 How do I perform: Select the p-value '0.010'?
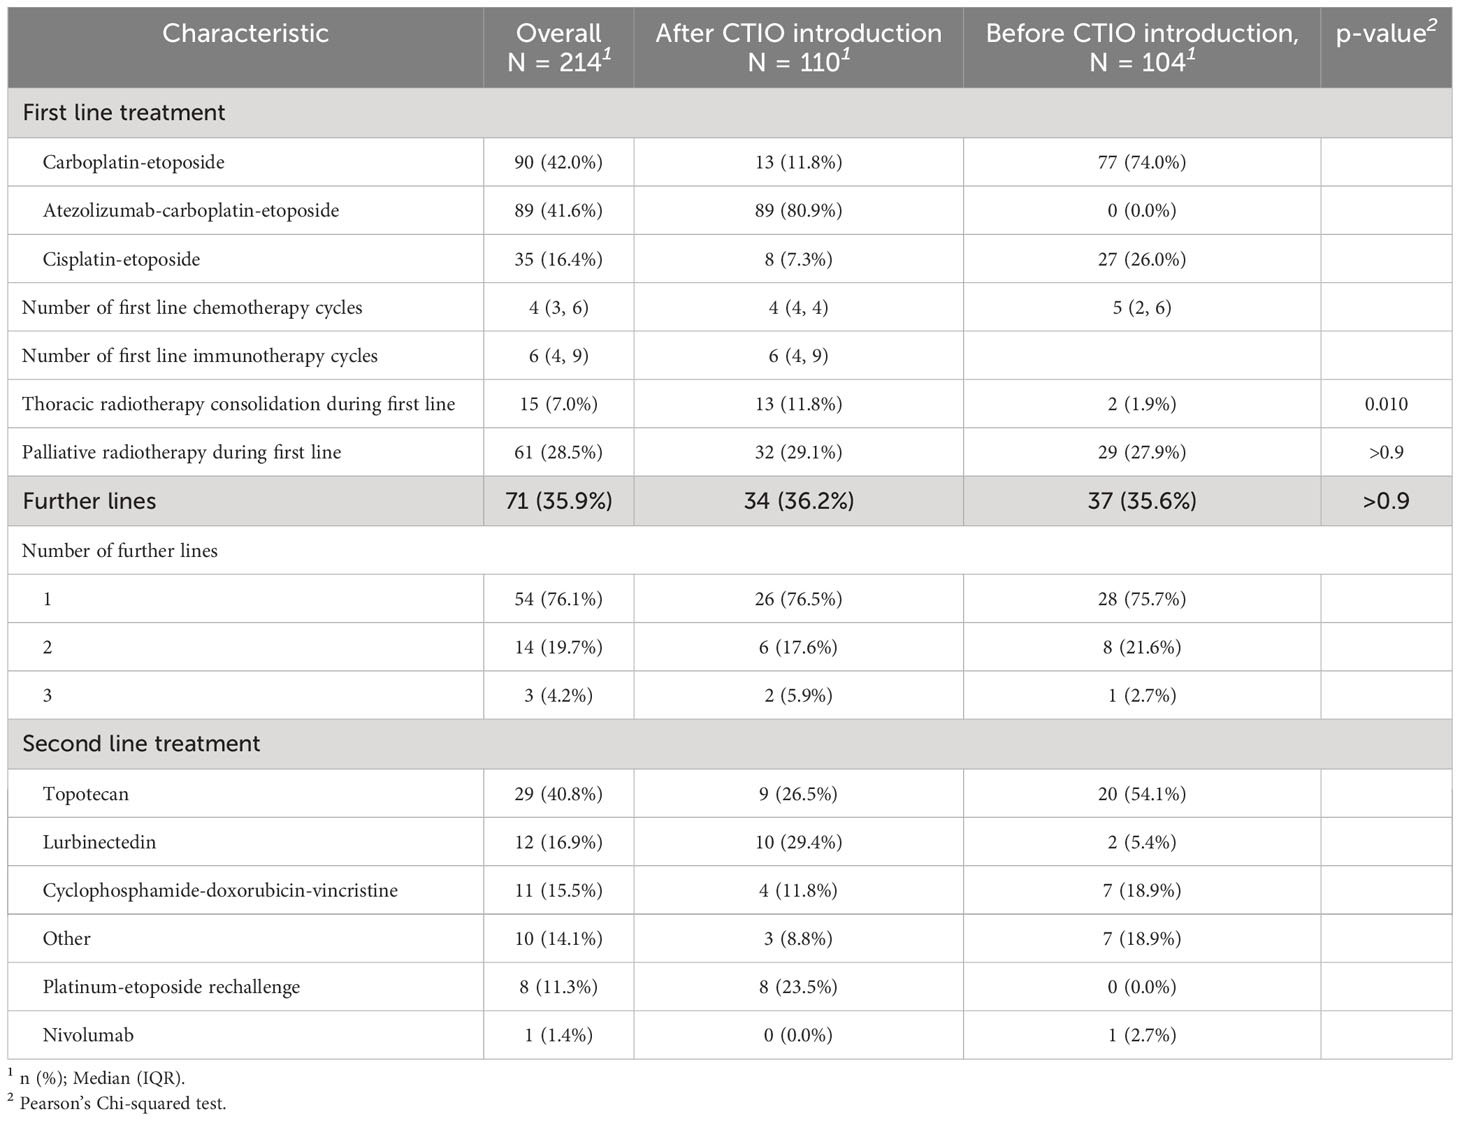(1386, 404)
